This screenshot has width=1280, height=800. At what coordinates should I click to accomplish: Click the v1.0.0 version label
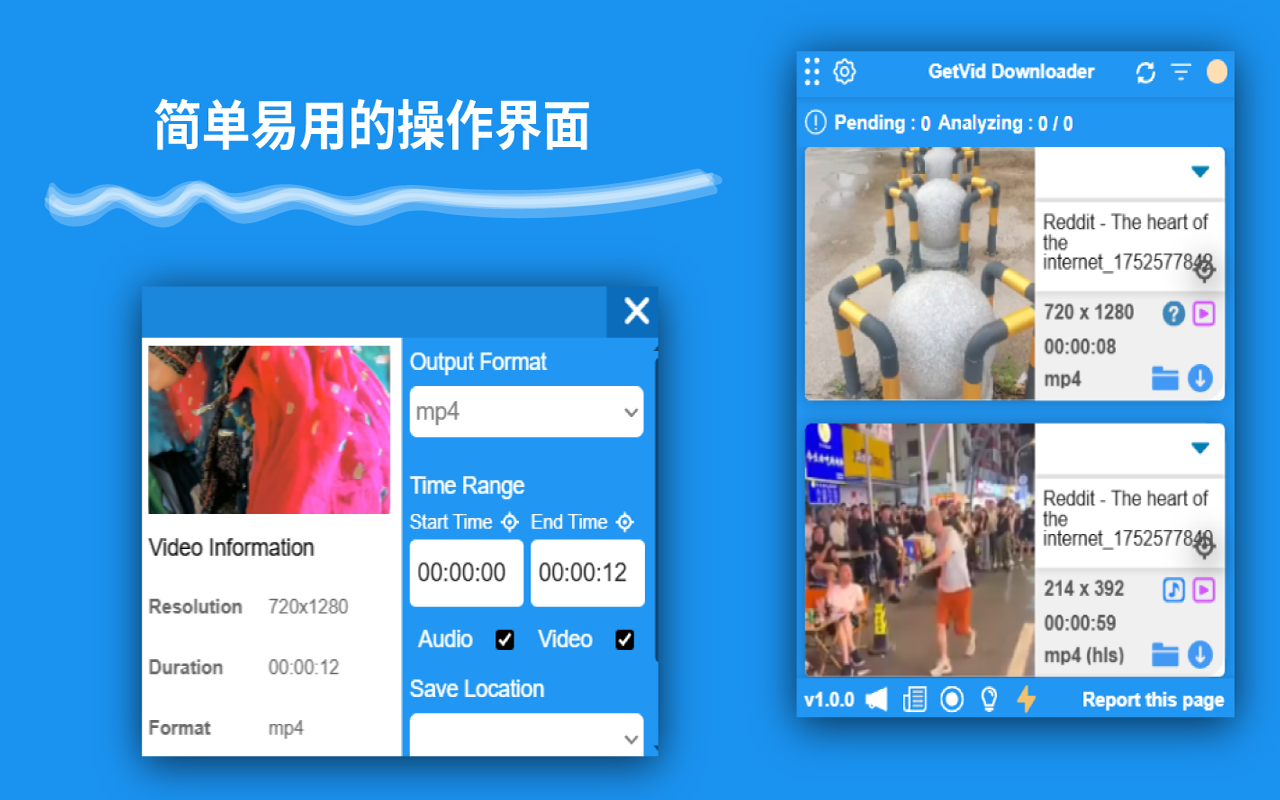(x=829, y=700)
